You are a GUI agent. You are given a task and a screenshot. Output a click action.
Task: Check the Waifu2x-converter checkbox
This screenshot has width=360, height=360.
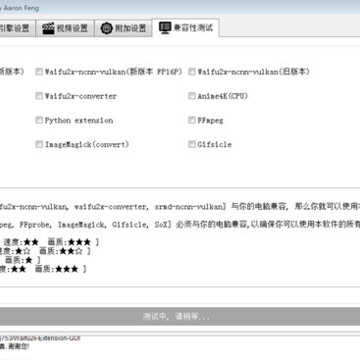39,96
